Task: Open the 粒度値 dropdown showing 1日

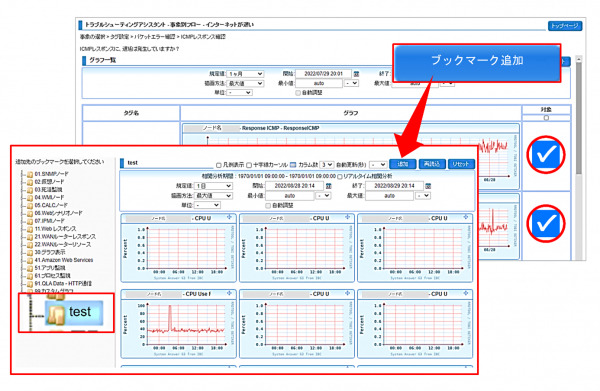Action: [214, 186]
